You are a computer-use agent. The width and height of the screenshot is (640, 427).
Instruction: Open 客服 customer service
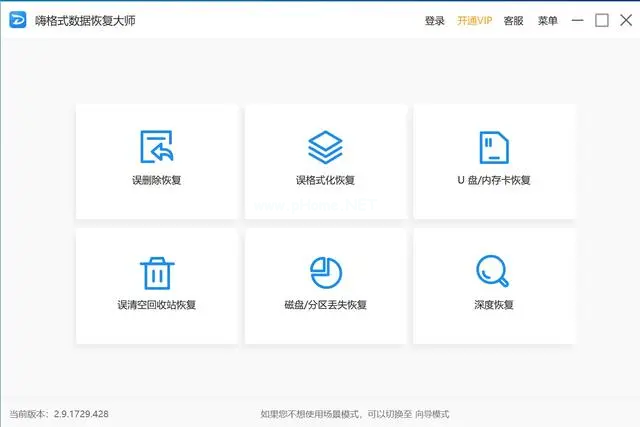513,21
